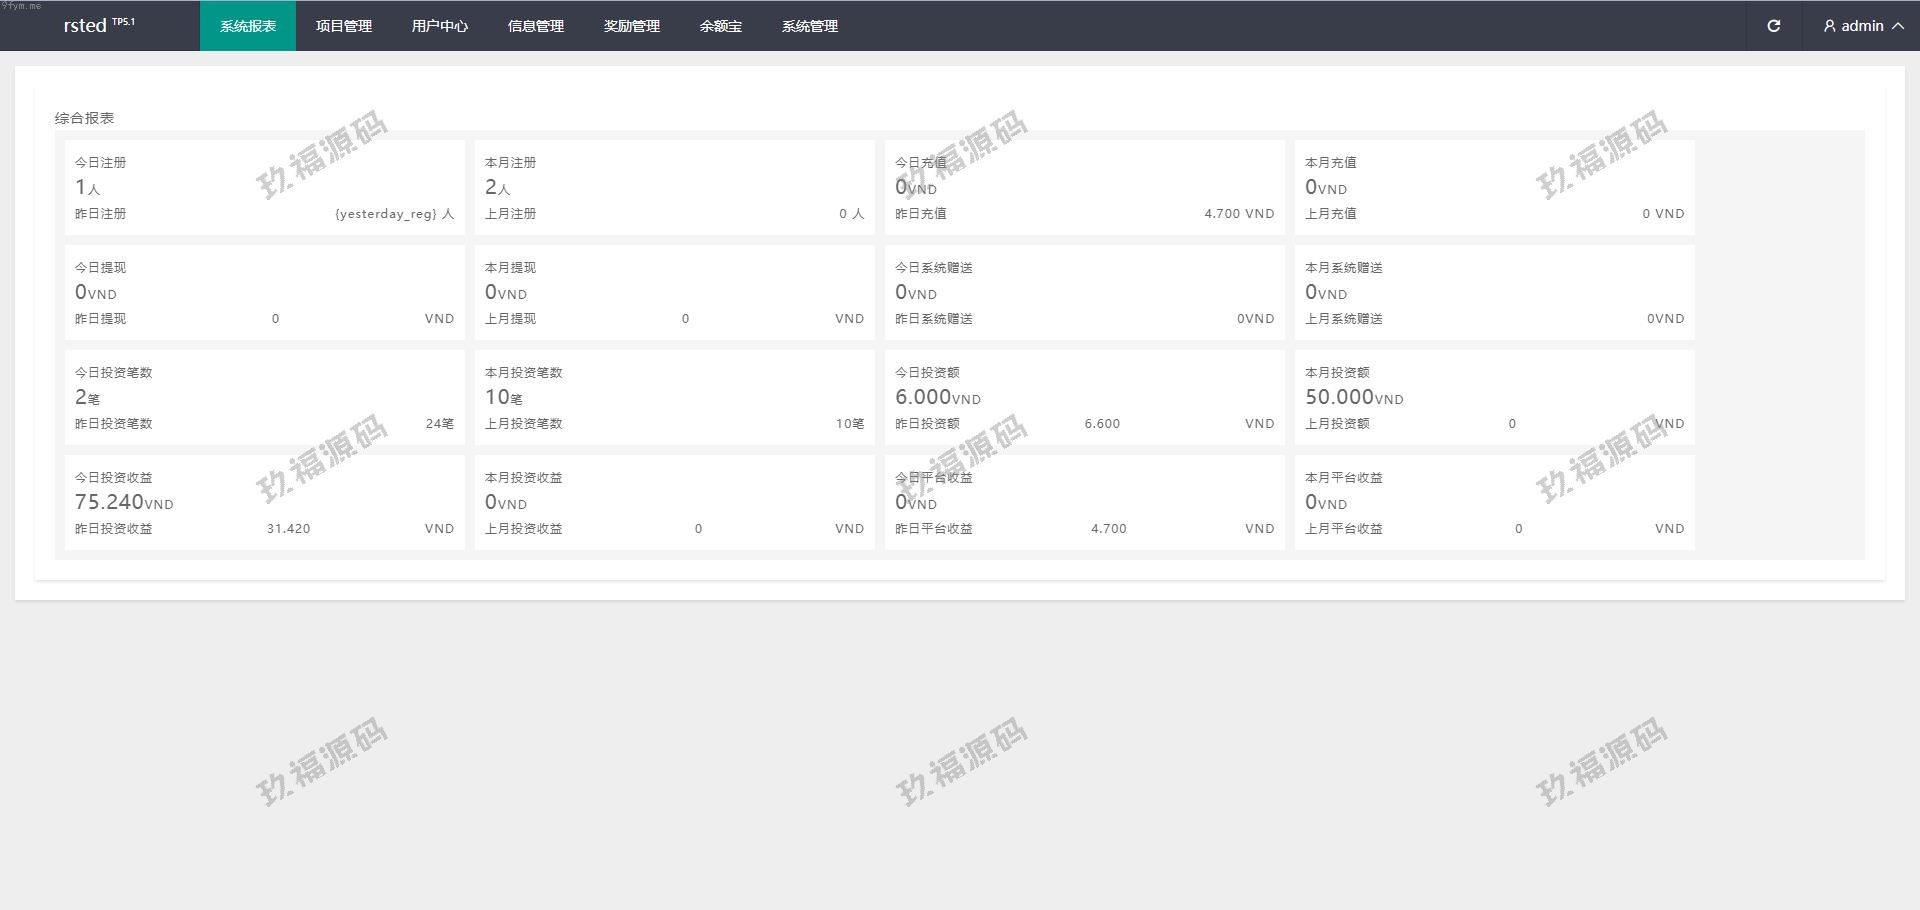Select the 本月系统赠送 card
Image resolution: width=1920 pixels, height=910 pixels.
tap(1494, 292)
